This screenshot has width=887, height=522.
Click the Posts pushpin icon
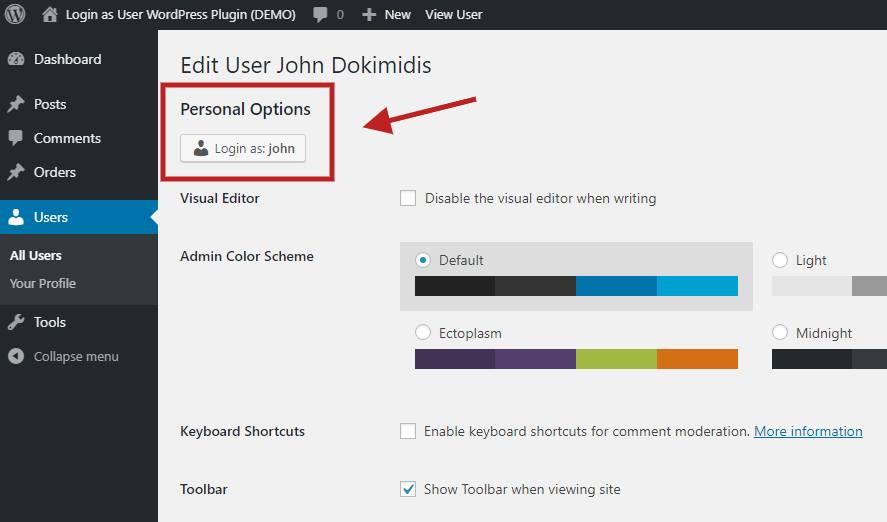[x=16, y=104]
